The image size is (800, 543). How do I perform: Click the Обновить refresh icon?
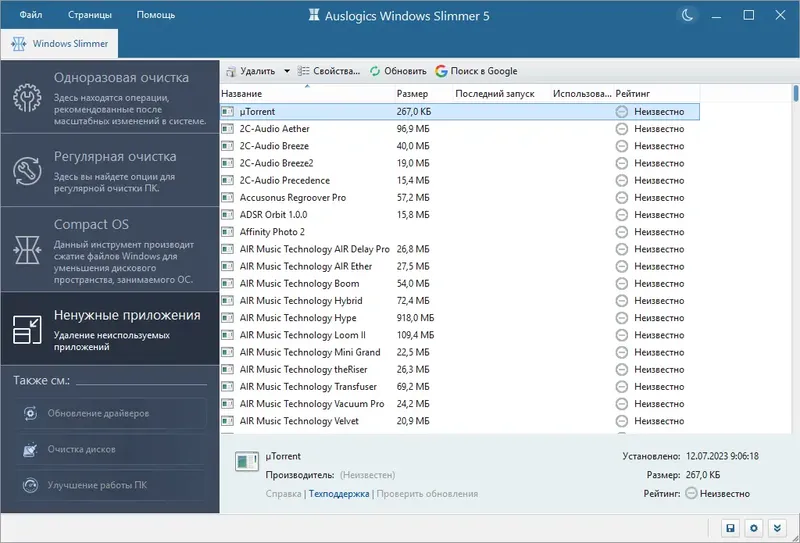375,71
